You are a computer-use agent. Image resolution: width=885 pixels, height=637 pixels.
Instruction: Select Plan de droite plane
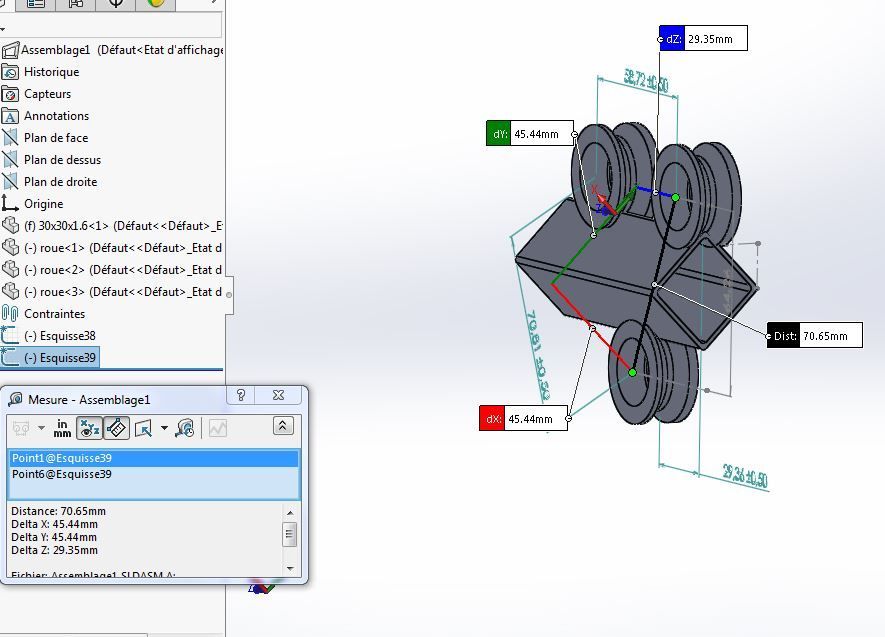tap(60, 182)
